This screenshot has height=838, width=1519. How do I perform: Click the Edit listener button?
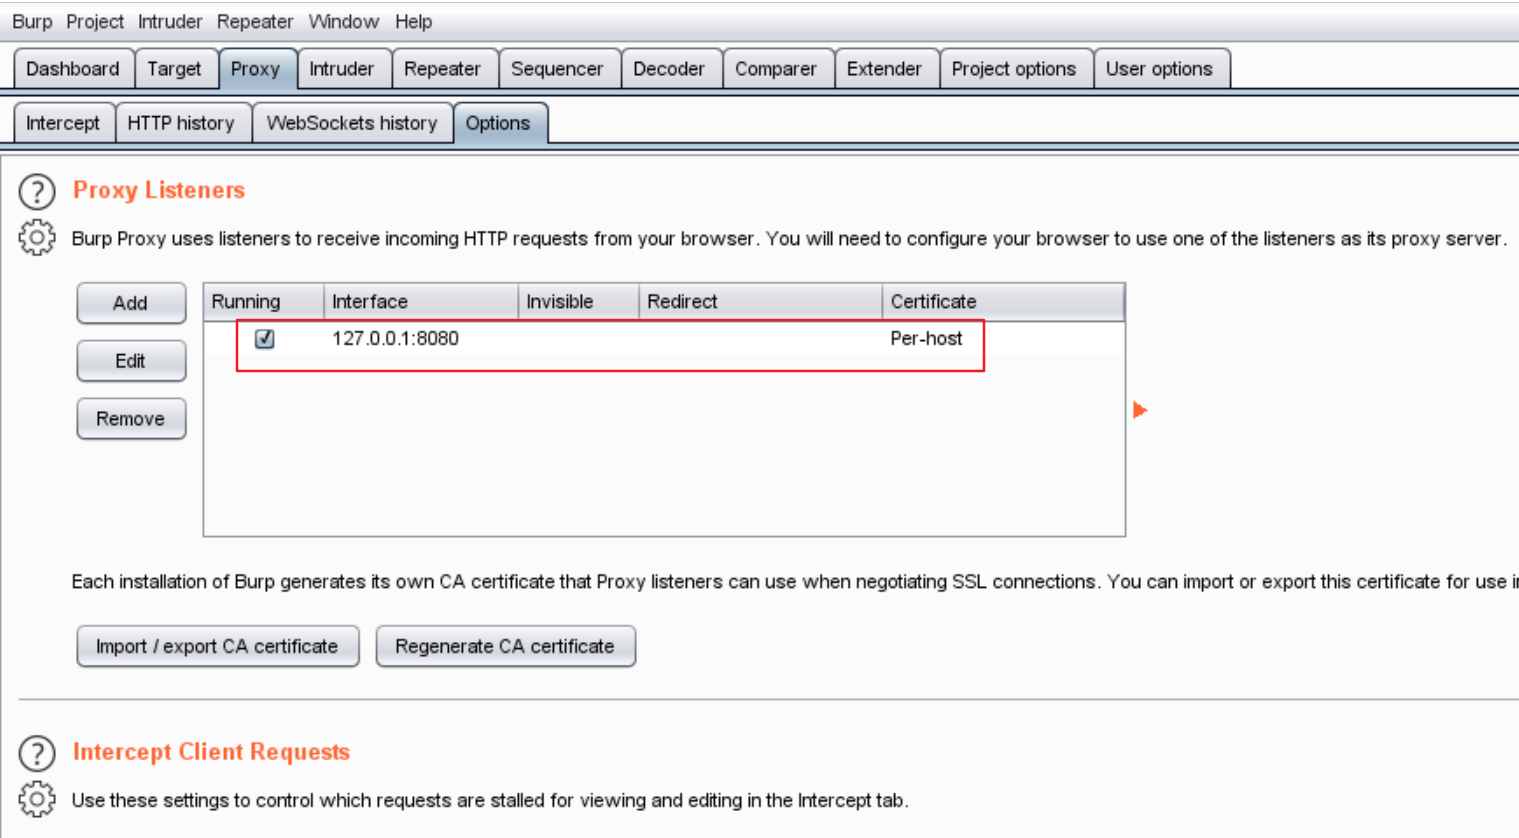tap(131, 361)
